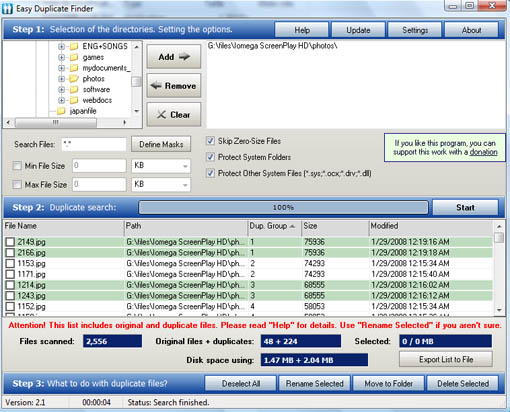The height and width of the screenshot is (412, 510).
Task: Expand the mydocuments tree node
Action: pos(61,68)
